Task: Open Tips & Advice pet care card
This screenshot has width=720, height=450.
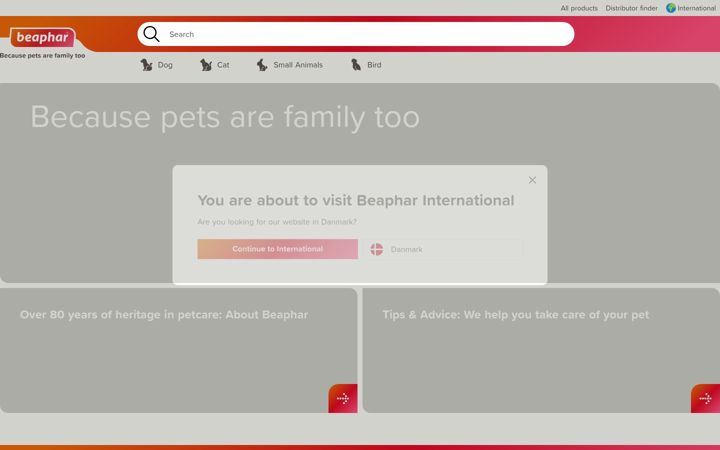Action: pyautogui.click(x=541, y=350)
